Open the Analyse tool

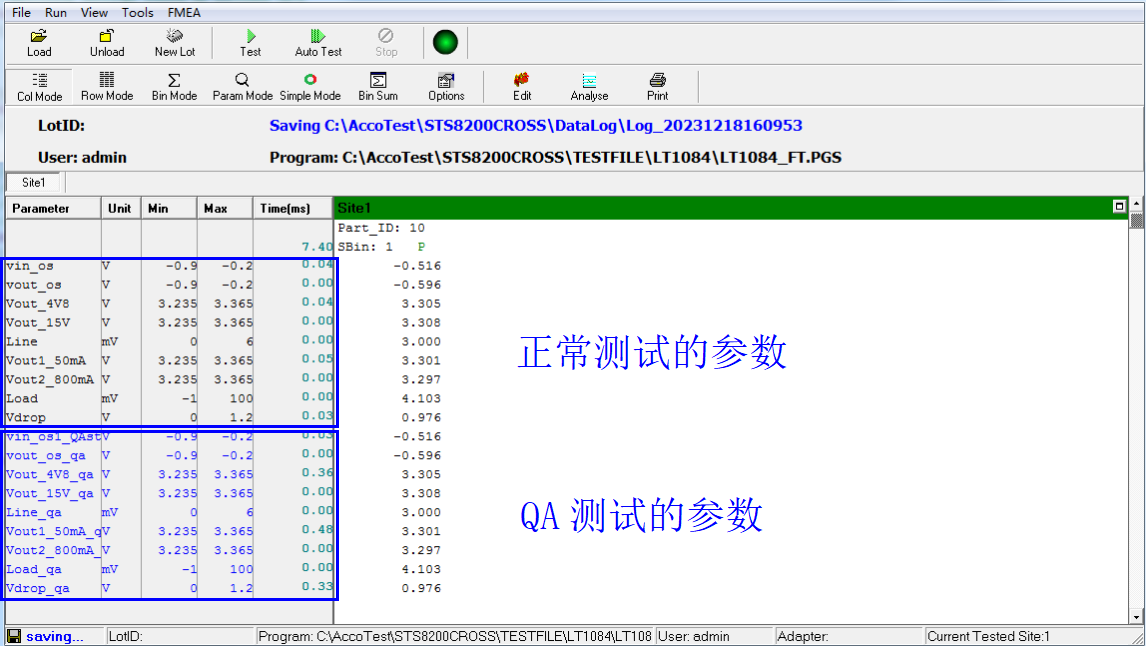pyautogui.click(x=589, y=86)
